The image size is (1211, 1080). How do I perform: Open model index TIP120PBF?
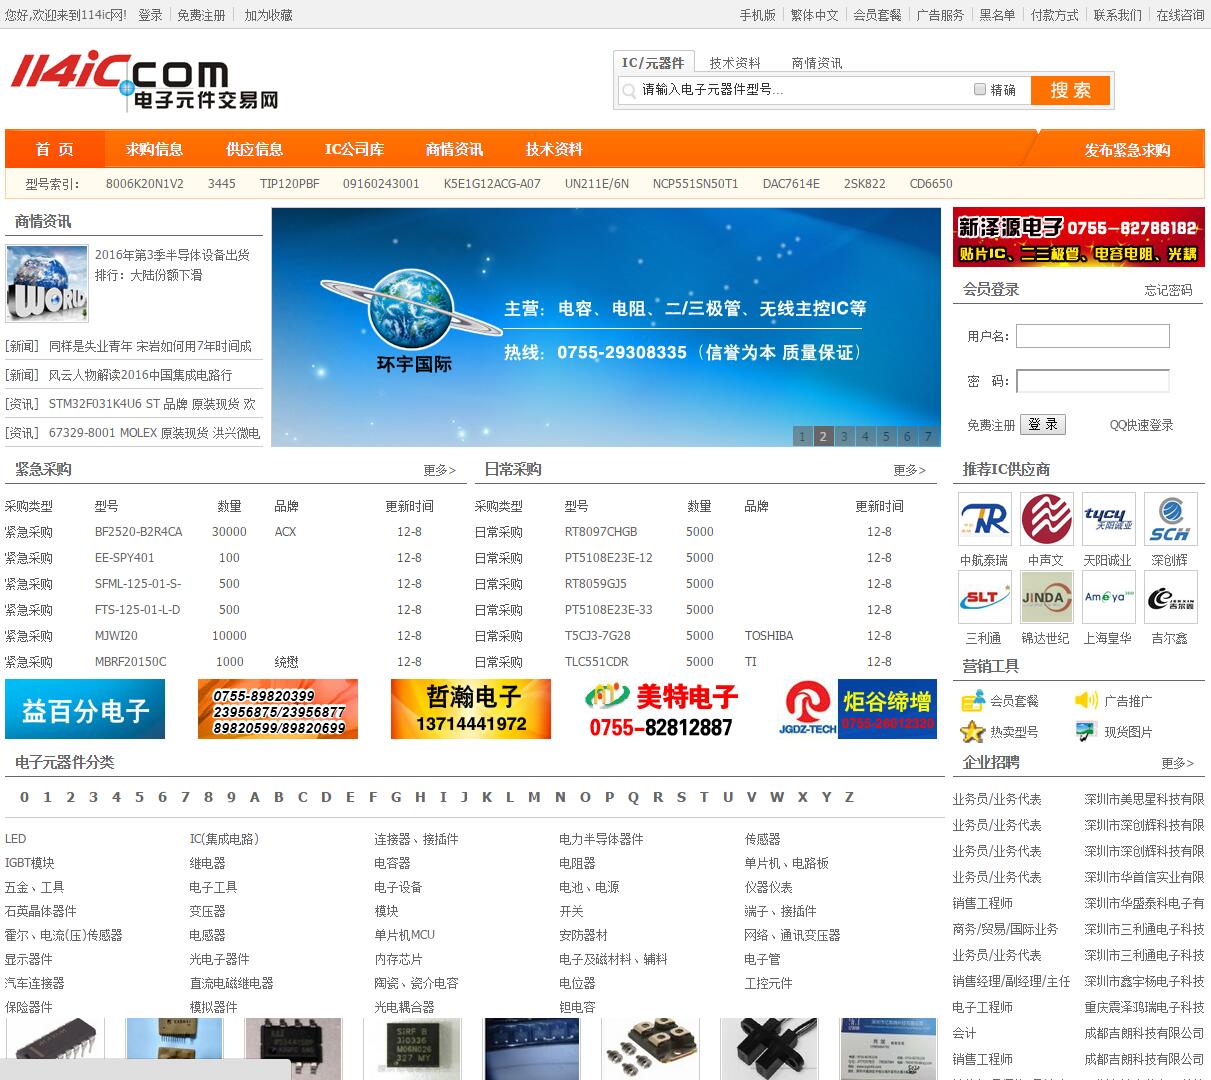[290, 184]
